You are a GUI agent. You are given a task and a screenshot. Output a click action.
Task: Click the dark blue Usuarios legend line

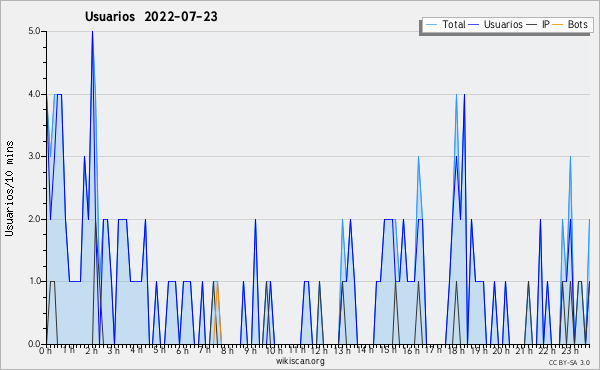tap(474, 25)
